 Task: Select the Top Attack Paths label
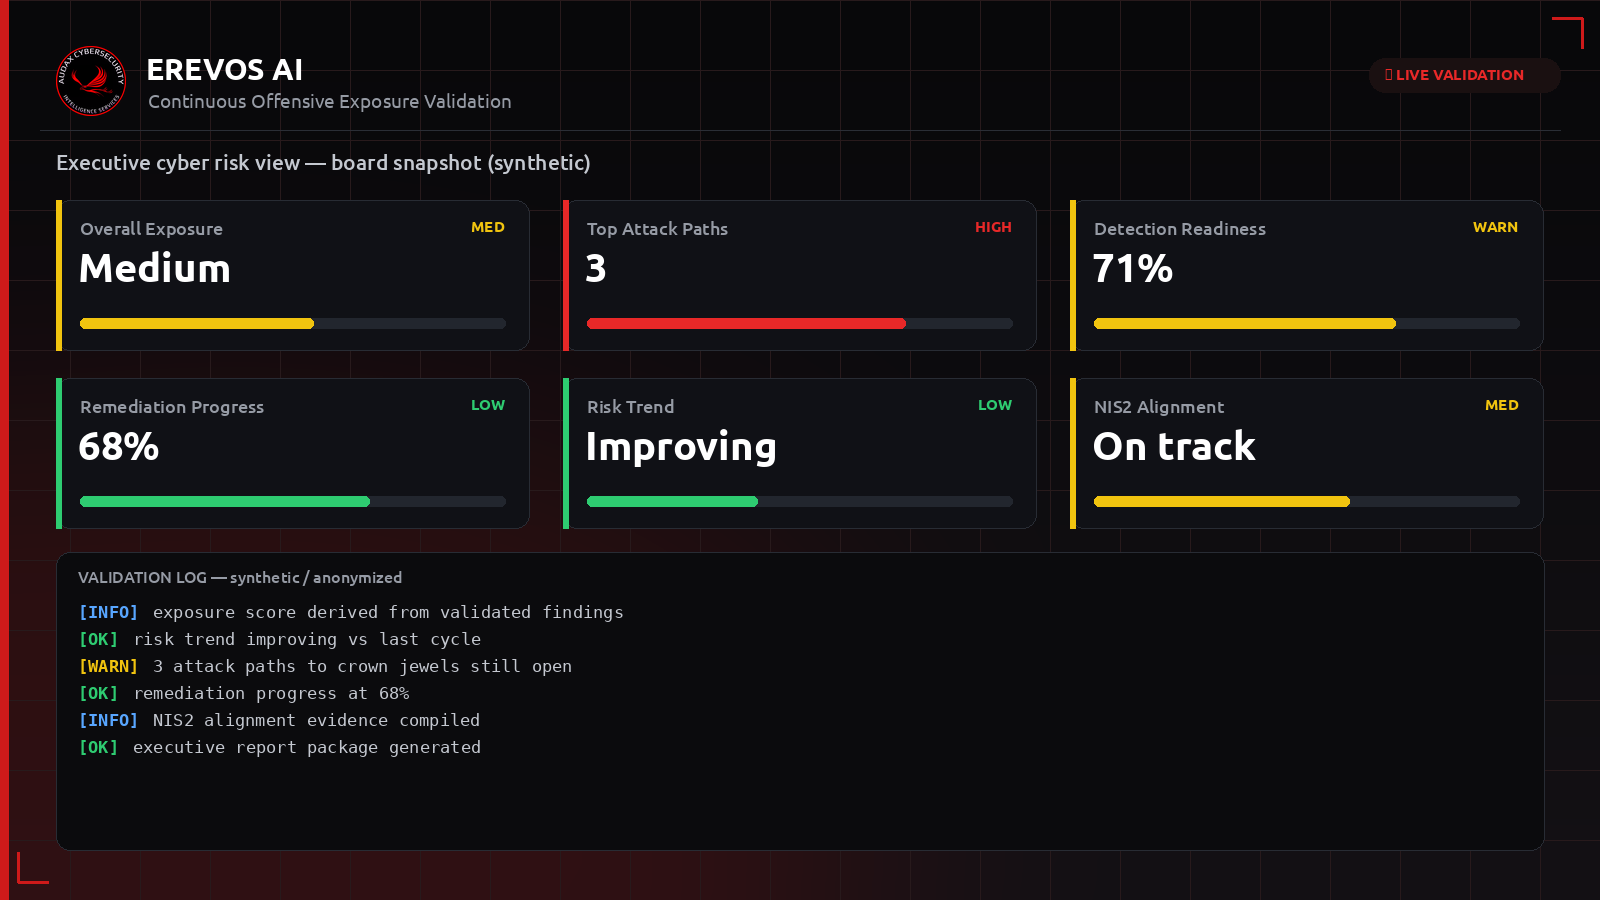657,229
